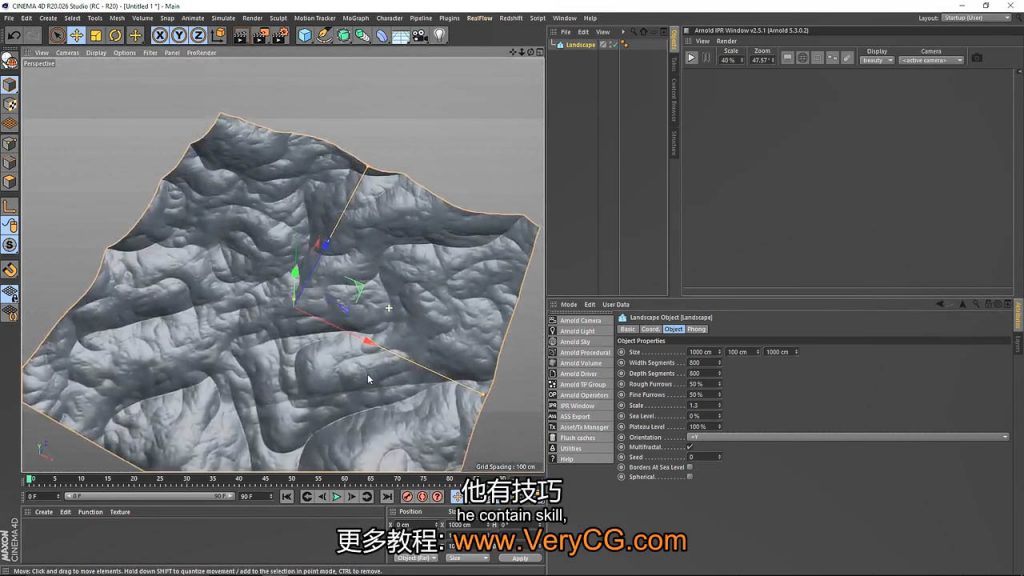Switch to the Coord. tab
This screenshot has width=1024, height=576.
tap(650, 329)
